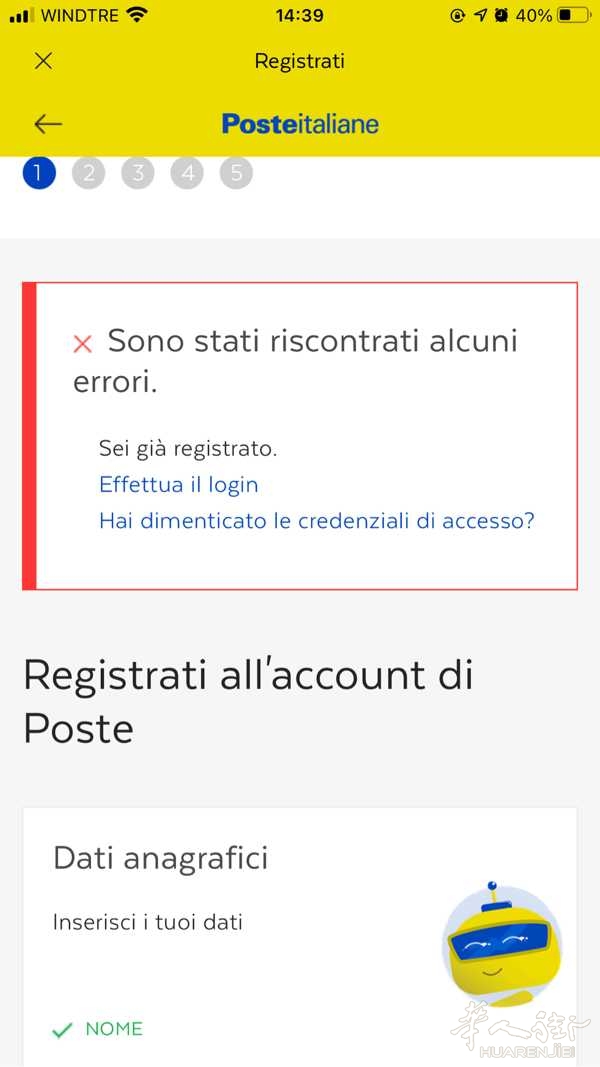This screenshot has width=600, height=1067.
Task: Jump to step 3 indicator
Action: [138, 173]
